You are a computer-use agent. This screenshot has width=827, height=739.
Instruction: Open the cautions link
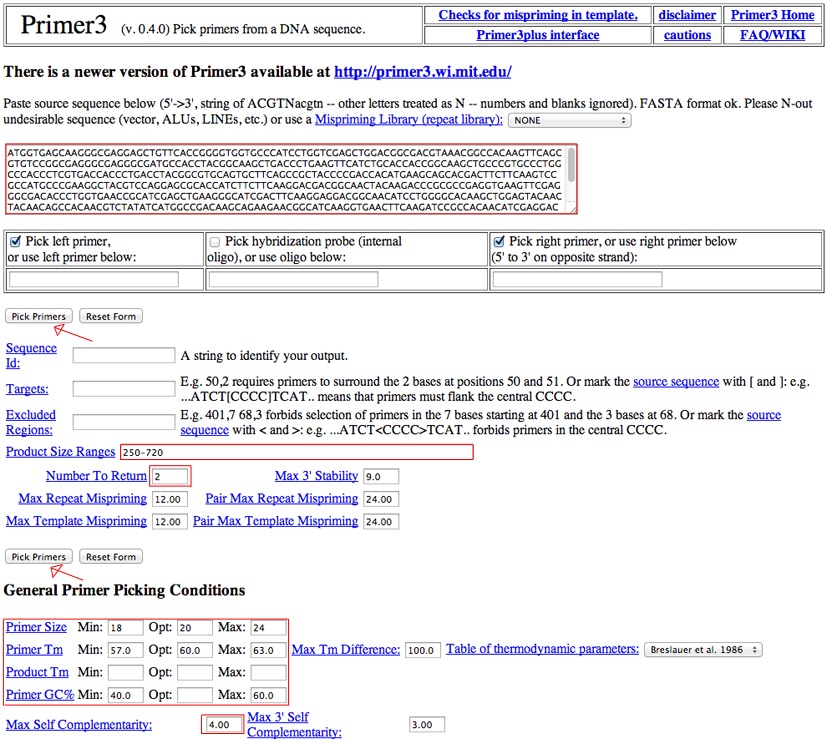coord(687,35)
